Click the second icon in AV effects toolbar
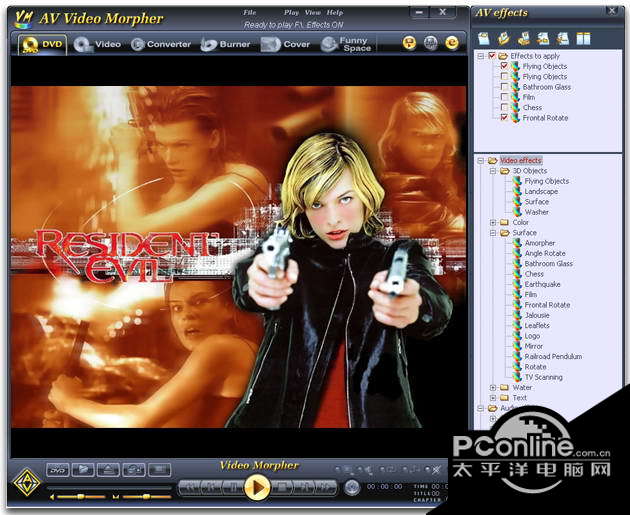The height and width of the screenshot is (515, 630). [x=504, y=39]
